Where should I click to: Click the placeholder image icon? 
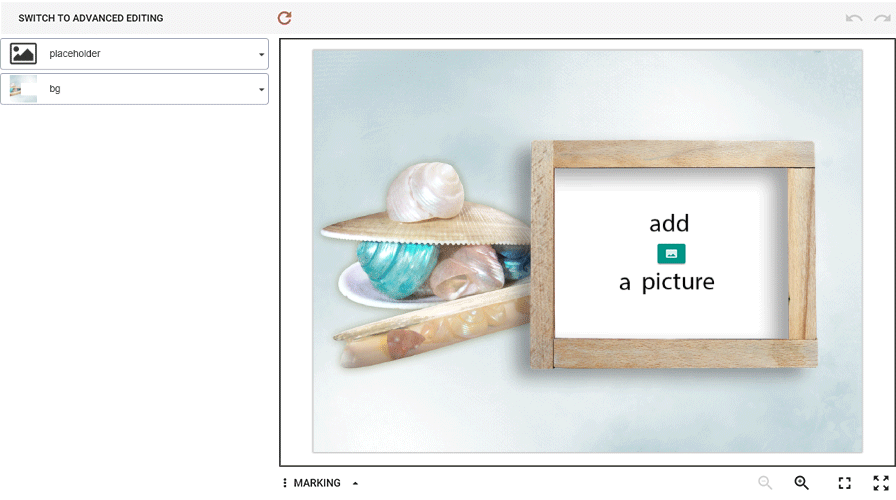(23, 54)
